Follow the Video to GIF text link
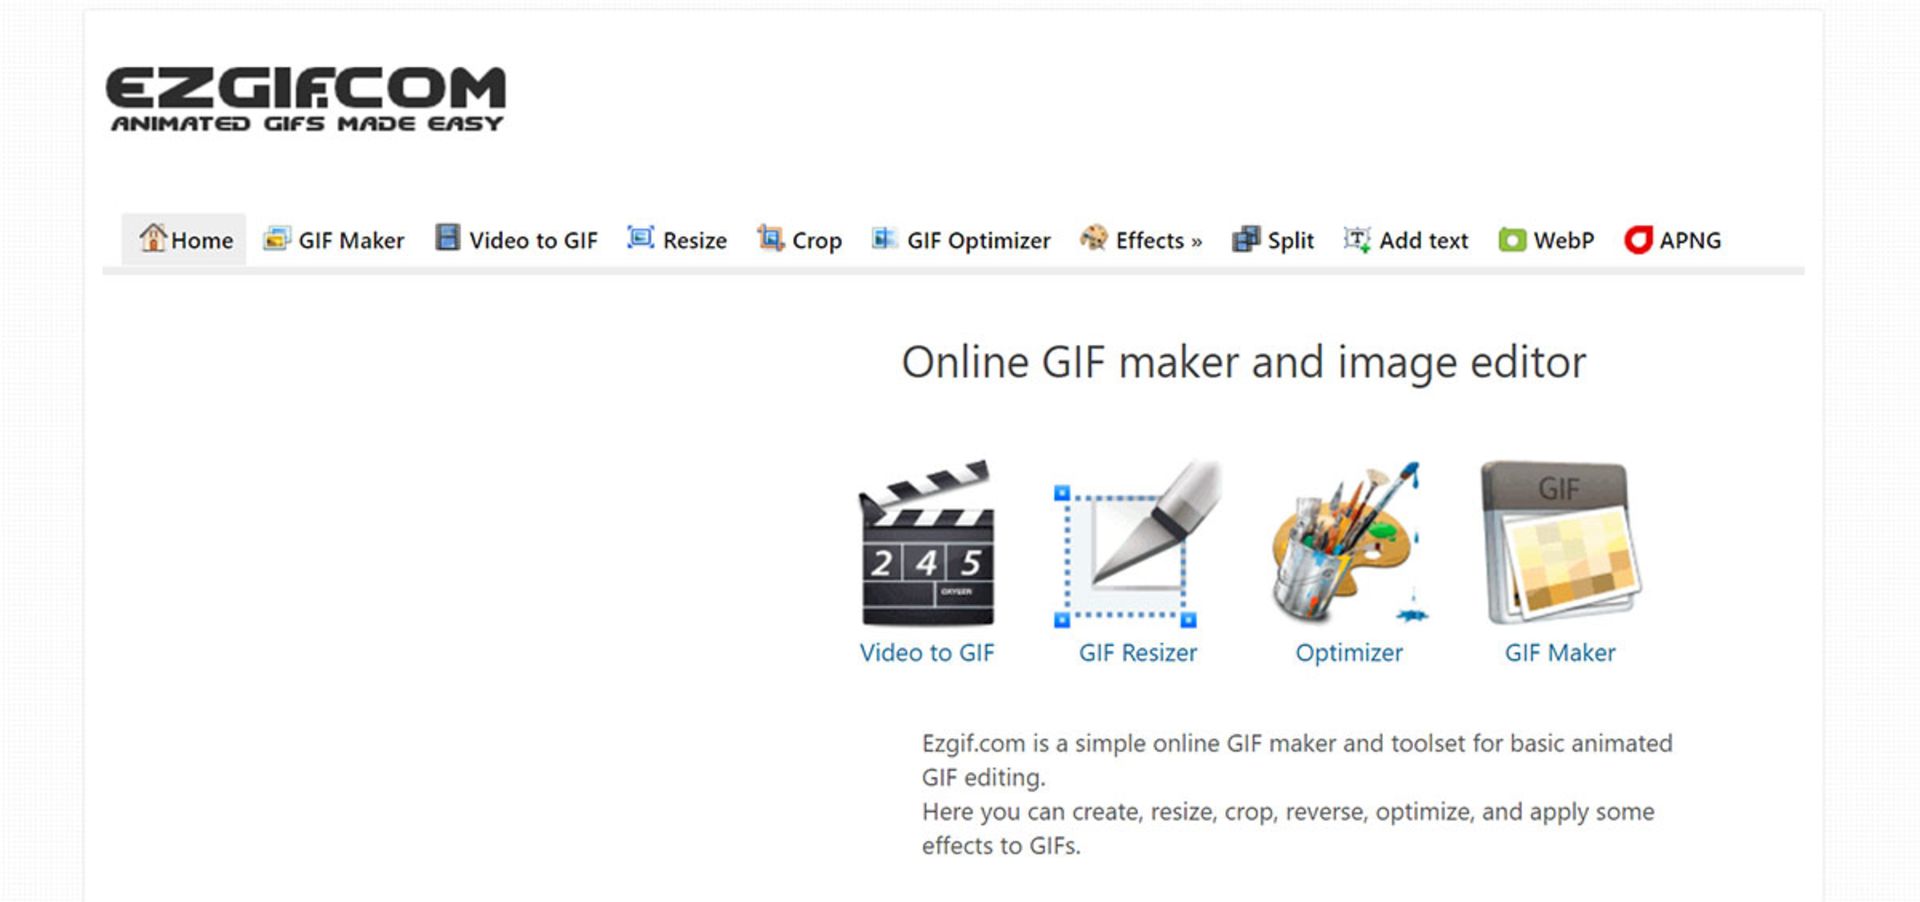Viewport: 1920px width, 902px height. click(x=927, y=652)
